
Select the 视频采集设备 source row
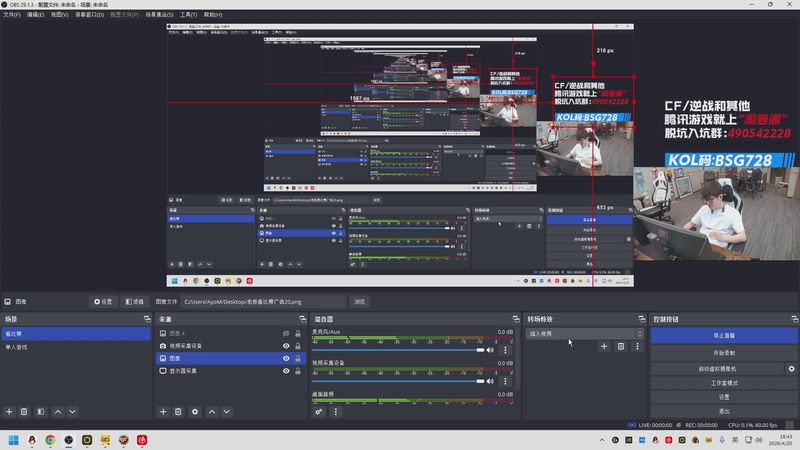click(x=231, y=346)
